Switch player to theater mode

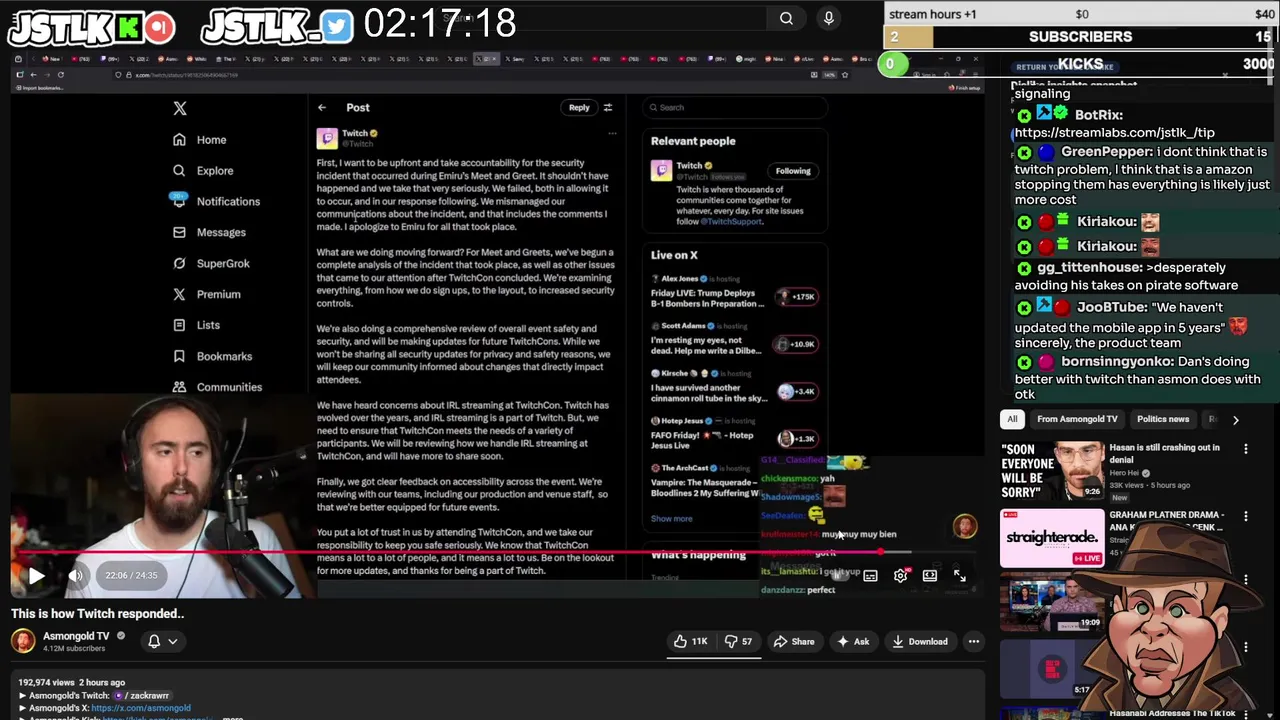coord(930,576)
